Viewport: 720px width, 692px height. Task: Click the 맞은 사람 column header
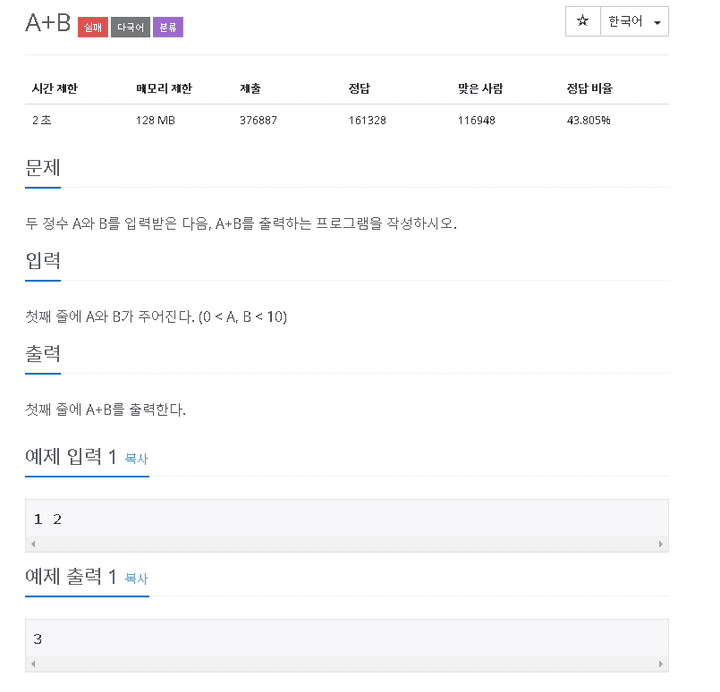(x=480, y=88)
